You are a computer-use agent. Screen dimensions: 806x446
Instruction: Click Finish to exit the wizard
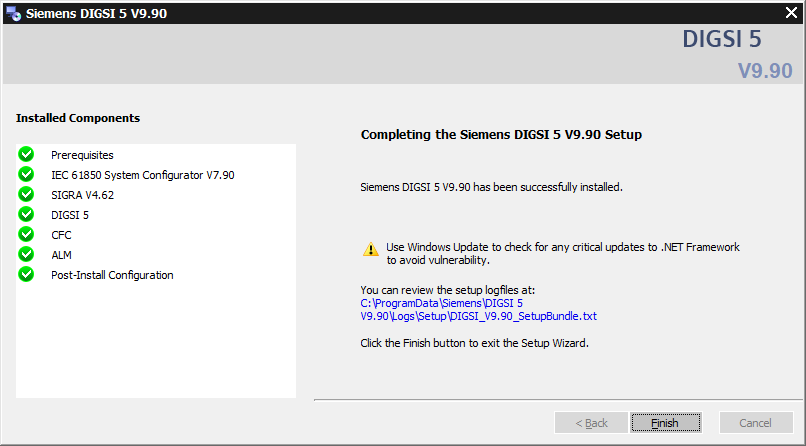tap(666, 423)
